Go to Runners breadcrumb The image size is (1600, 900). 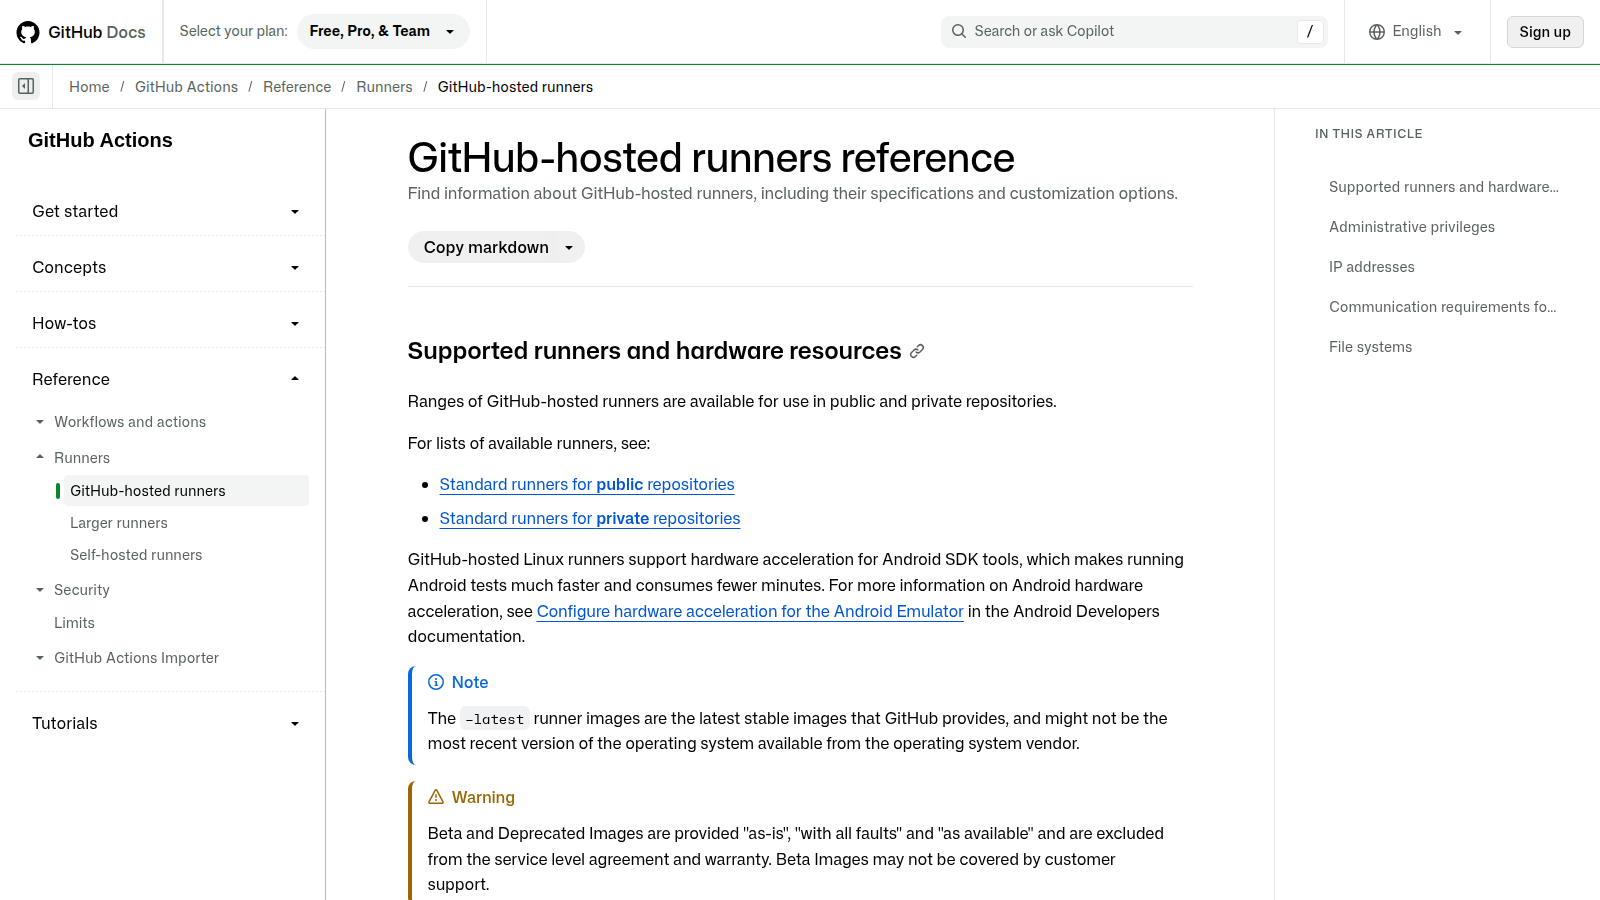point(384,87)
